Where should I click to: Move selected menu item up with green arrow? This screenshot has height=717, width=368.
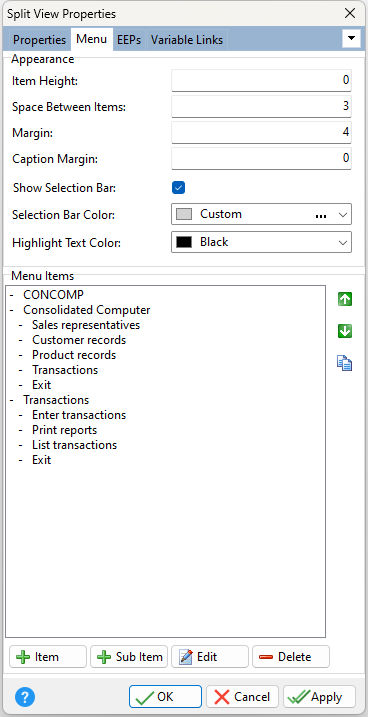pos(344,299)
